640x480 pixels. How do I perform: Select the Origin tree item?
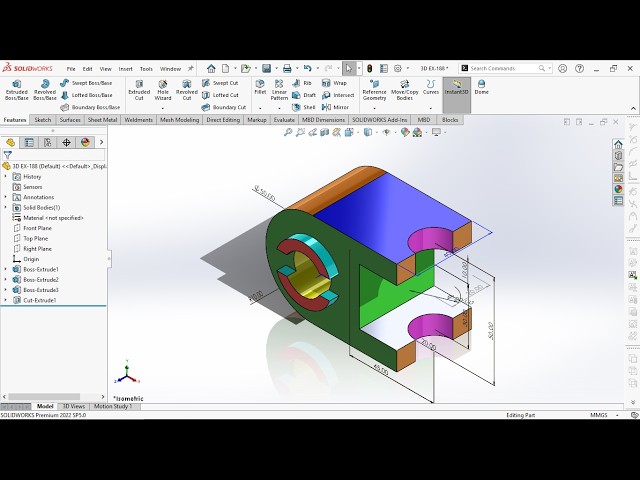click(x=27, y=259)
